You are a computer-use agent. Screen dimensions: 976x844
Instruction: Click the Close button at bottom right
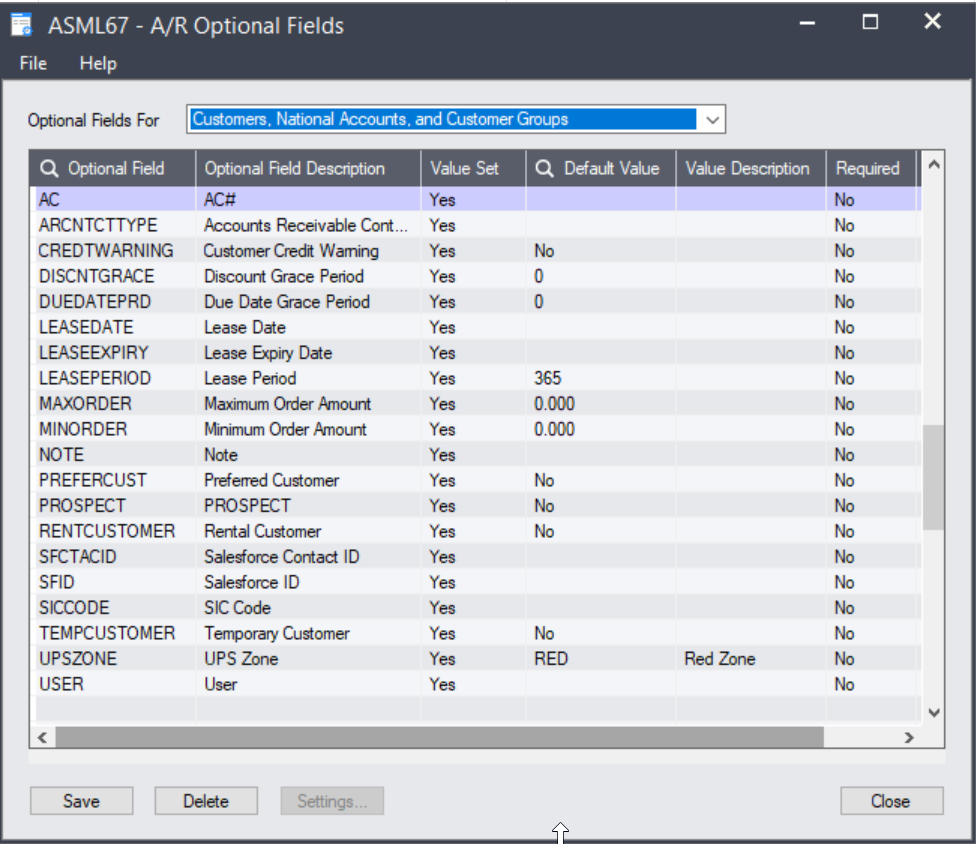tap(890, 801)
